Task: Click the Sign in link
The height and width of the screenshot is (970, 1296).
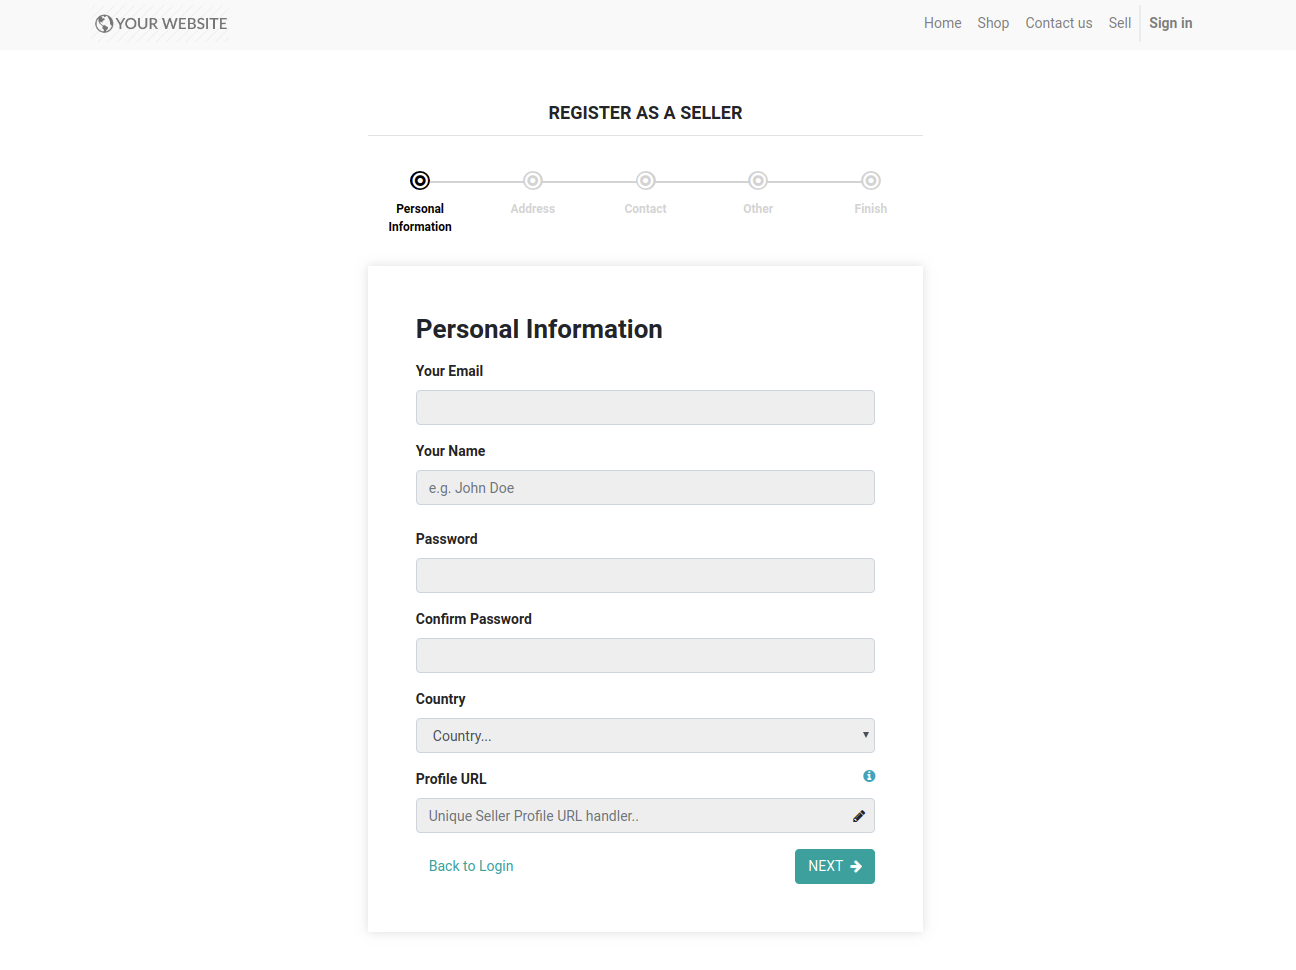Action: point(1170,23)
